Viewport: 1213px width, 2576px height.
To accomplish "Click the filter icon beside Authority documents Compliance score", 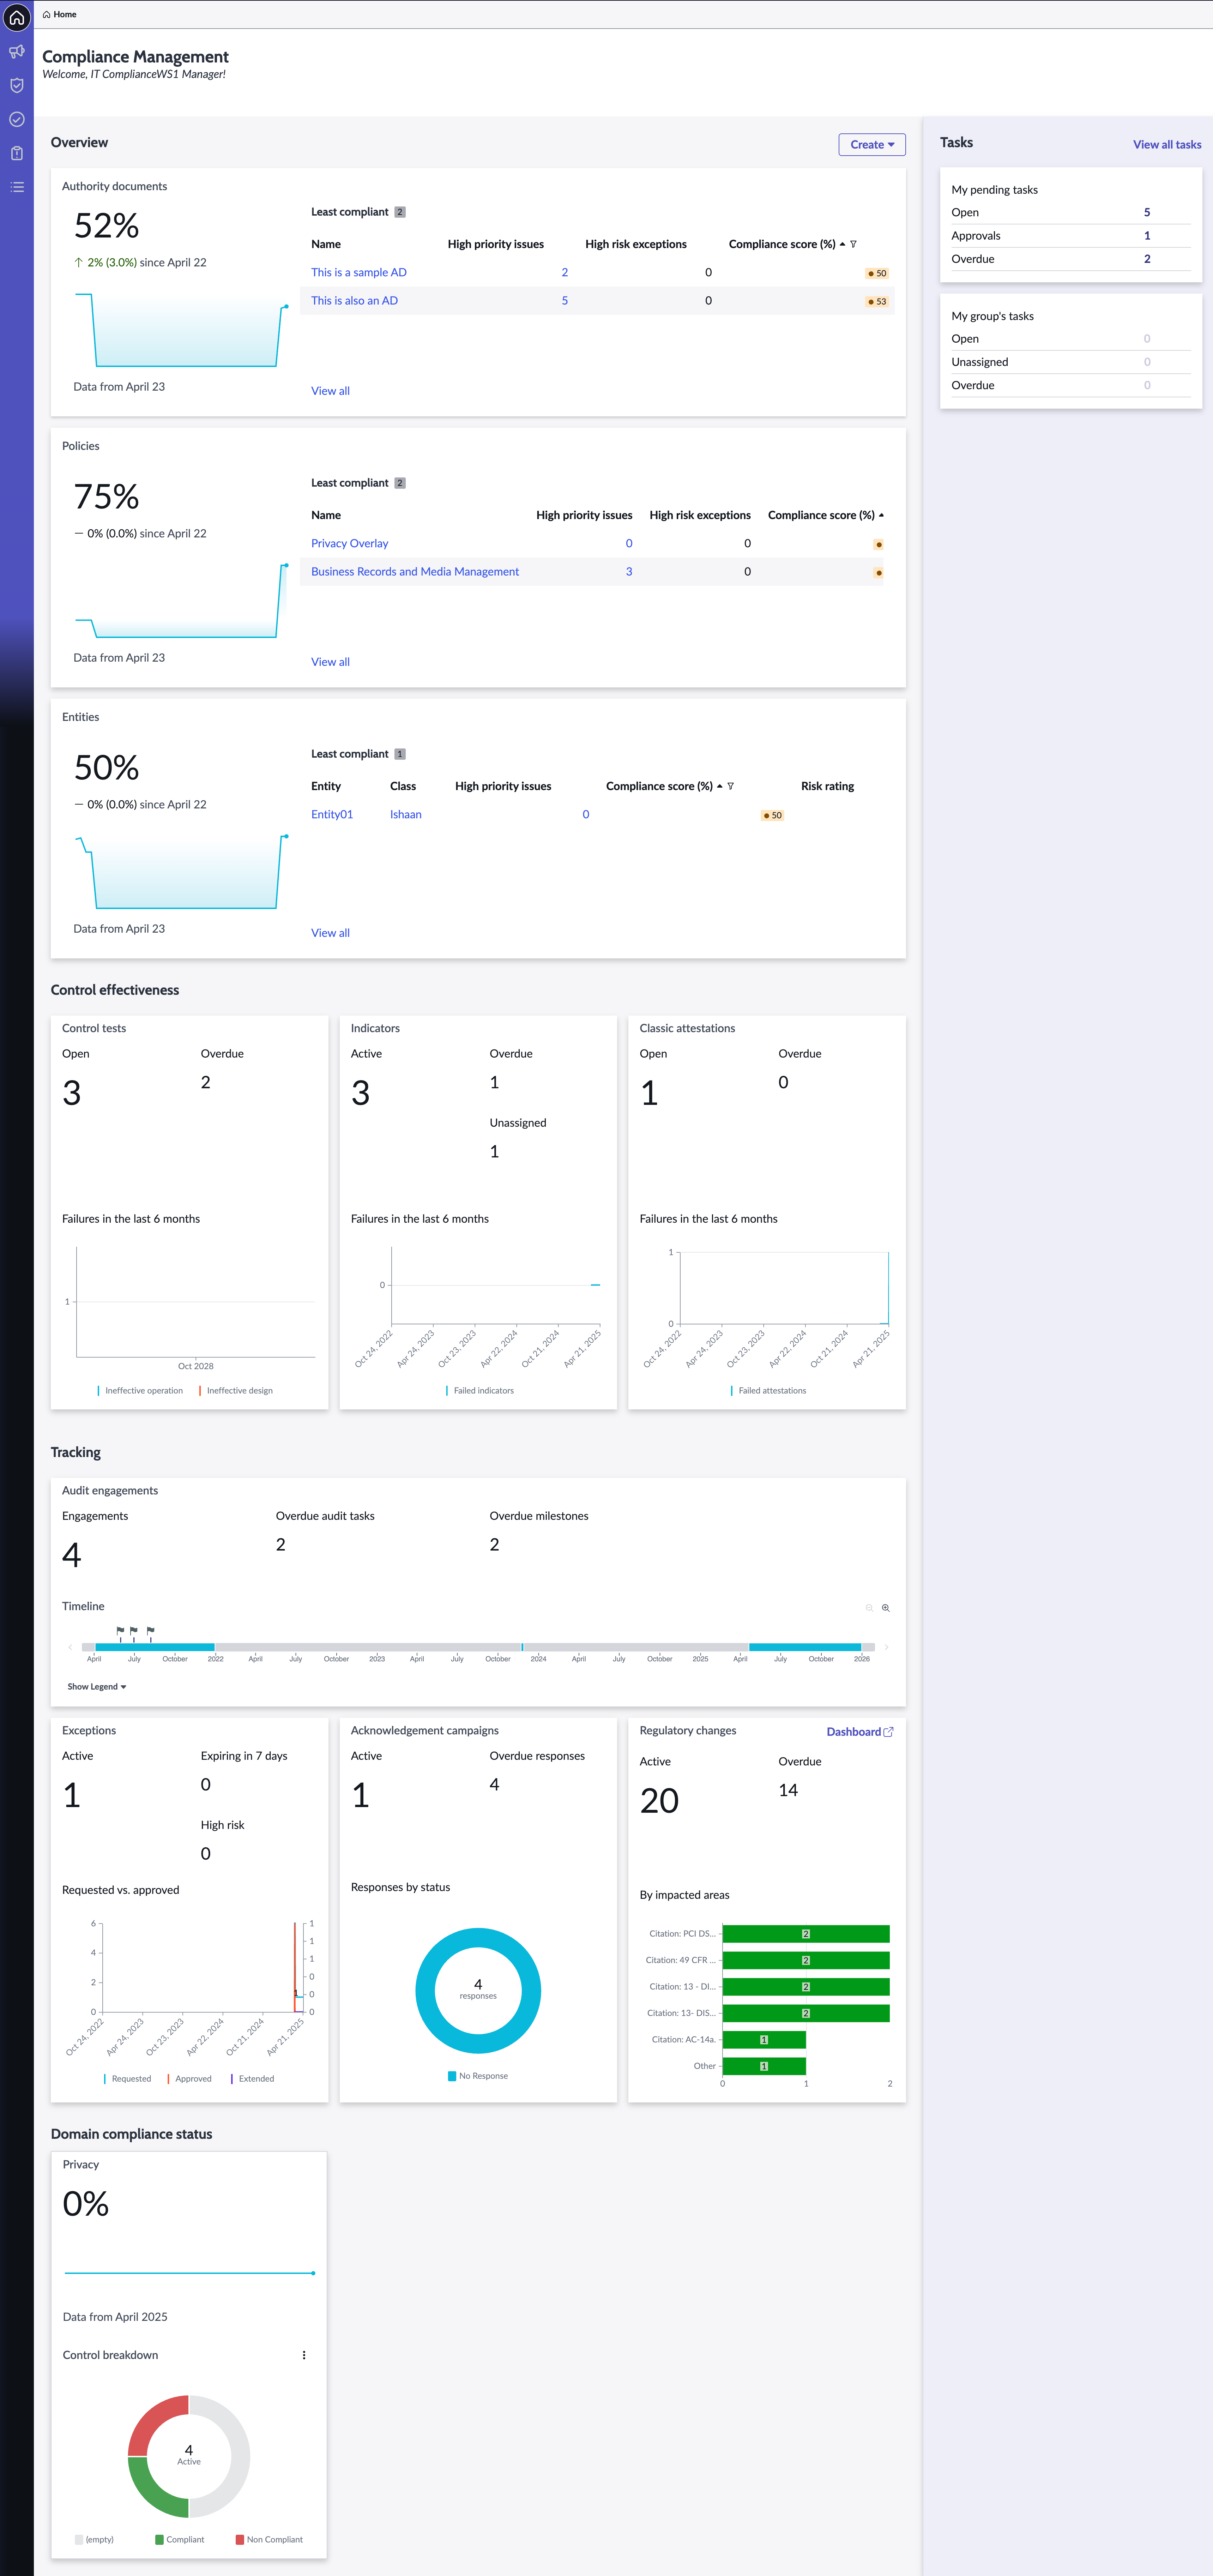I will (853, 244).
